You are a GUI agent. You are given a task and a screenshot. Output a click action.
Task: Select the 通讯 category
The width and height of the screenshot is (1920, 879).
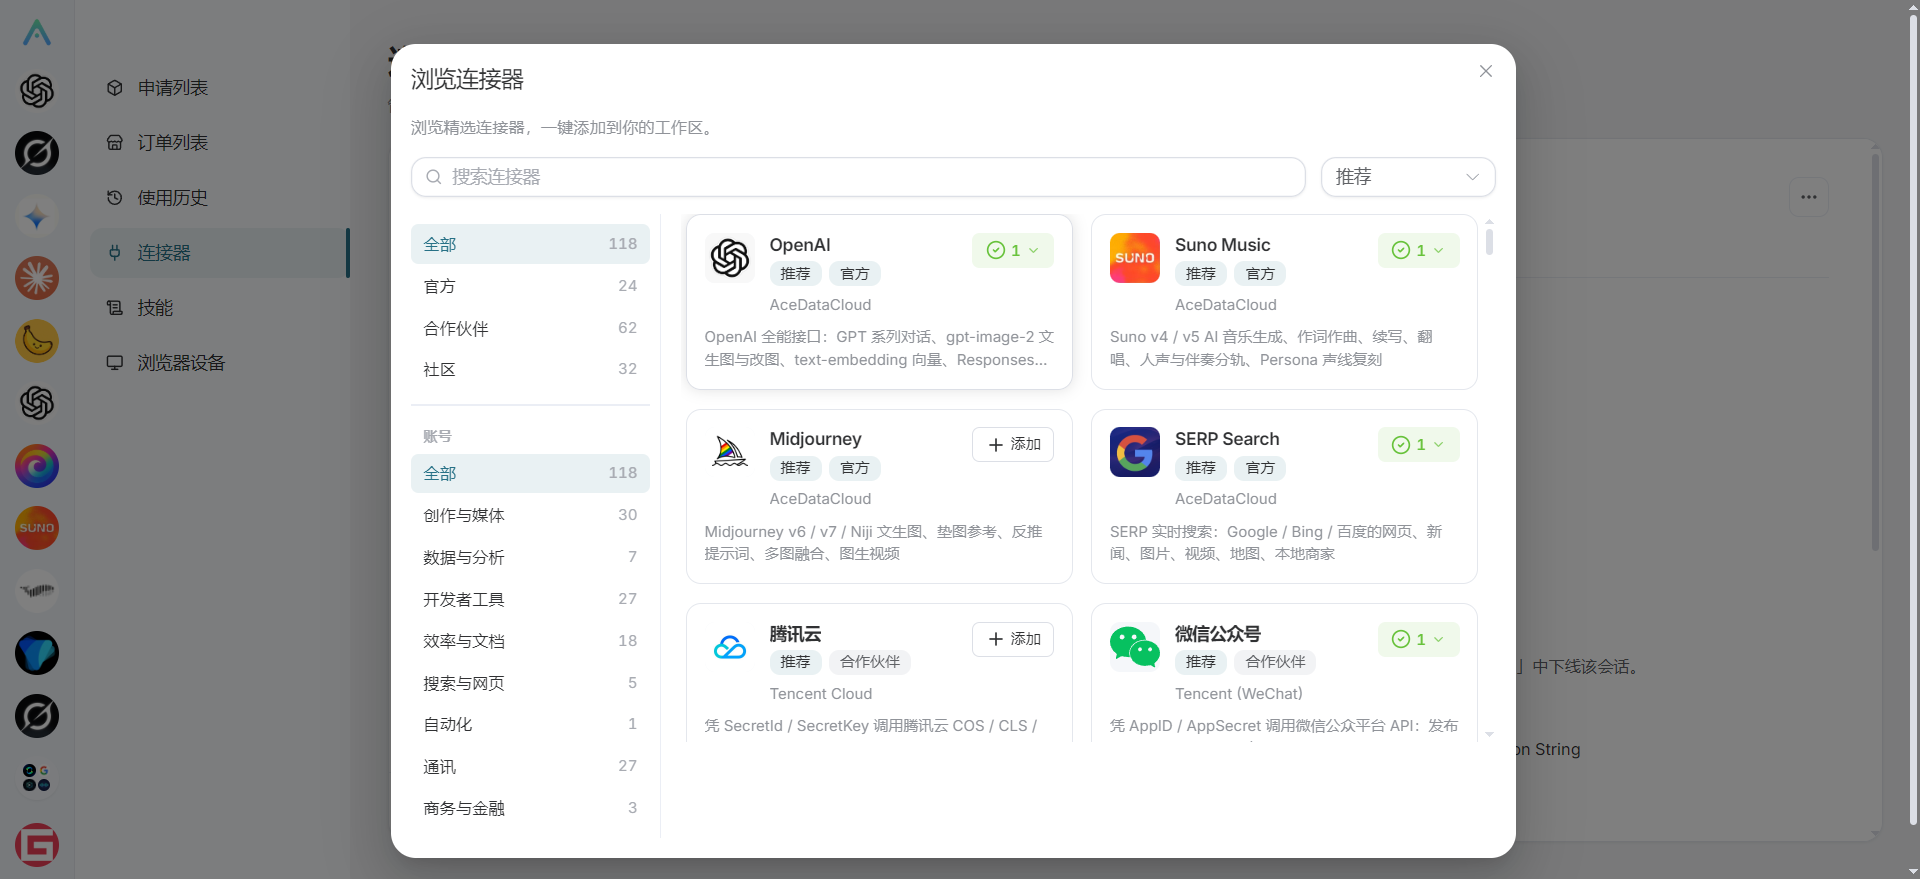pyautogui.click(x=530, y=766)
